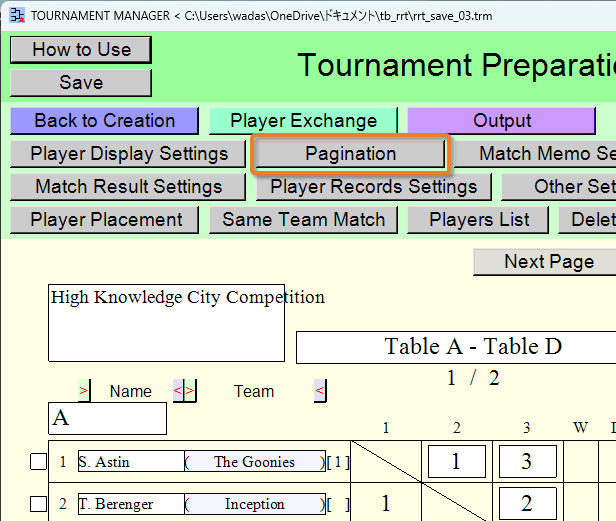Click the W column header
Viewport: 616px width, 521px height.
[x=581, y=427]
